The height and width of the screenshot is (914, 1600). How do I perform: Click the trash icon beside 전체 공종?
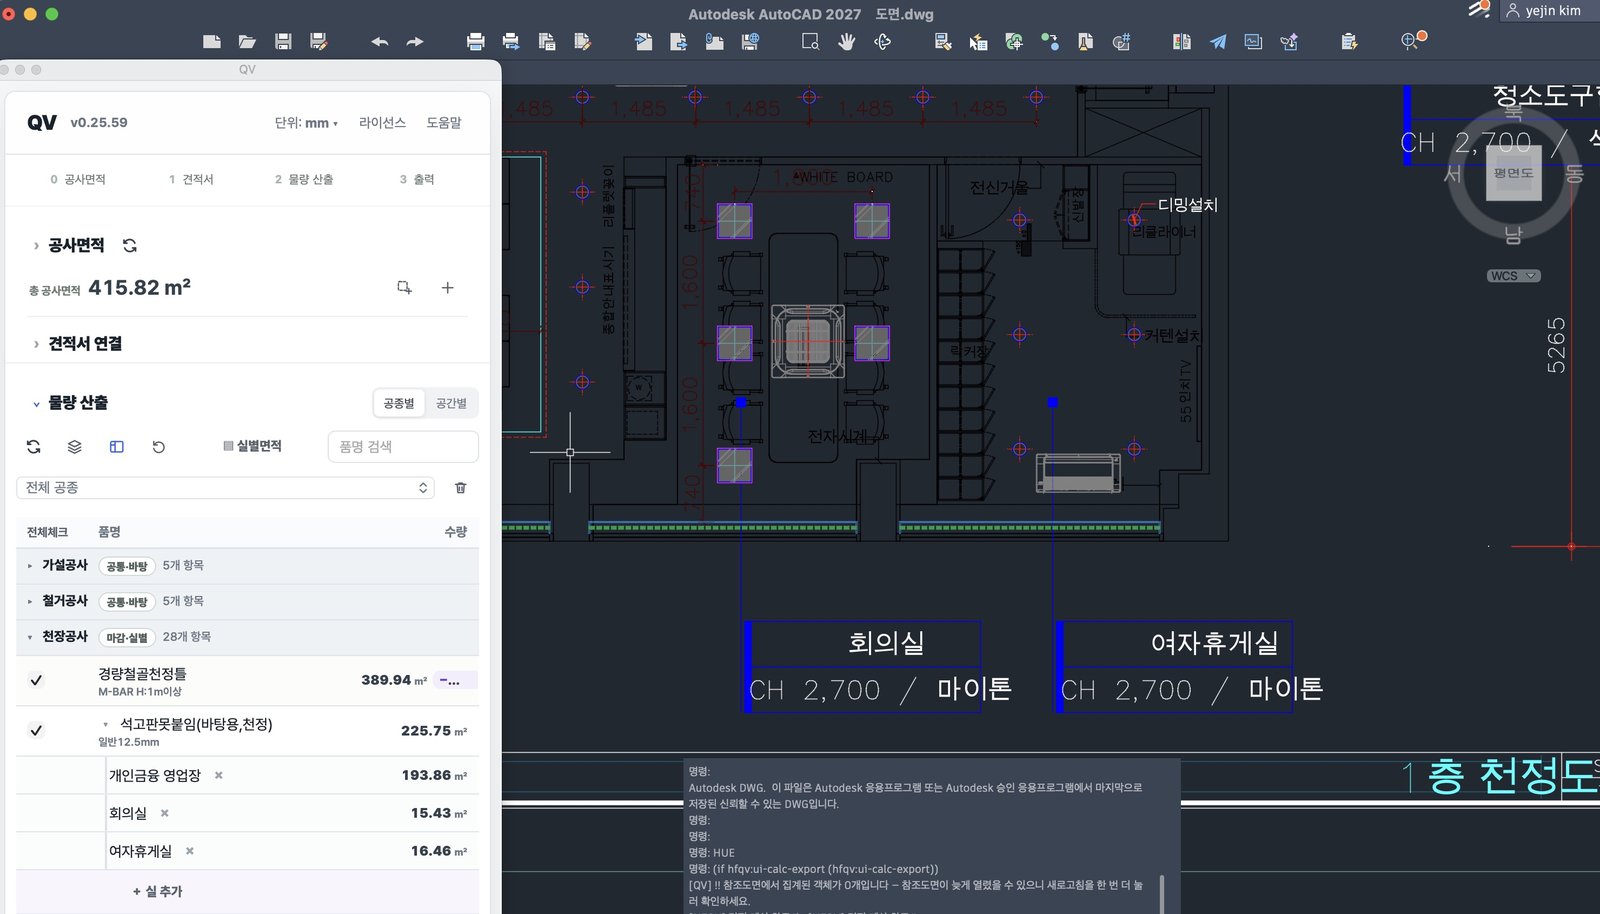(461, 488)
